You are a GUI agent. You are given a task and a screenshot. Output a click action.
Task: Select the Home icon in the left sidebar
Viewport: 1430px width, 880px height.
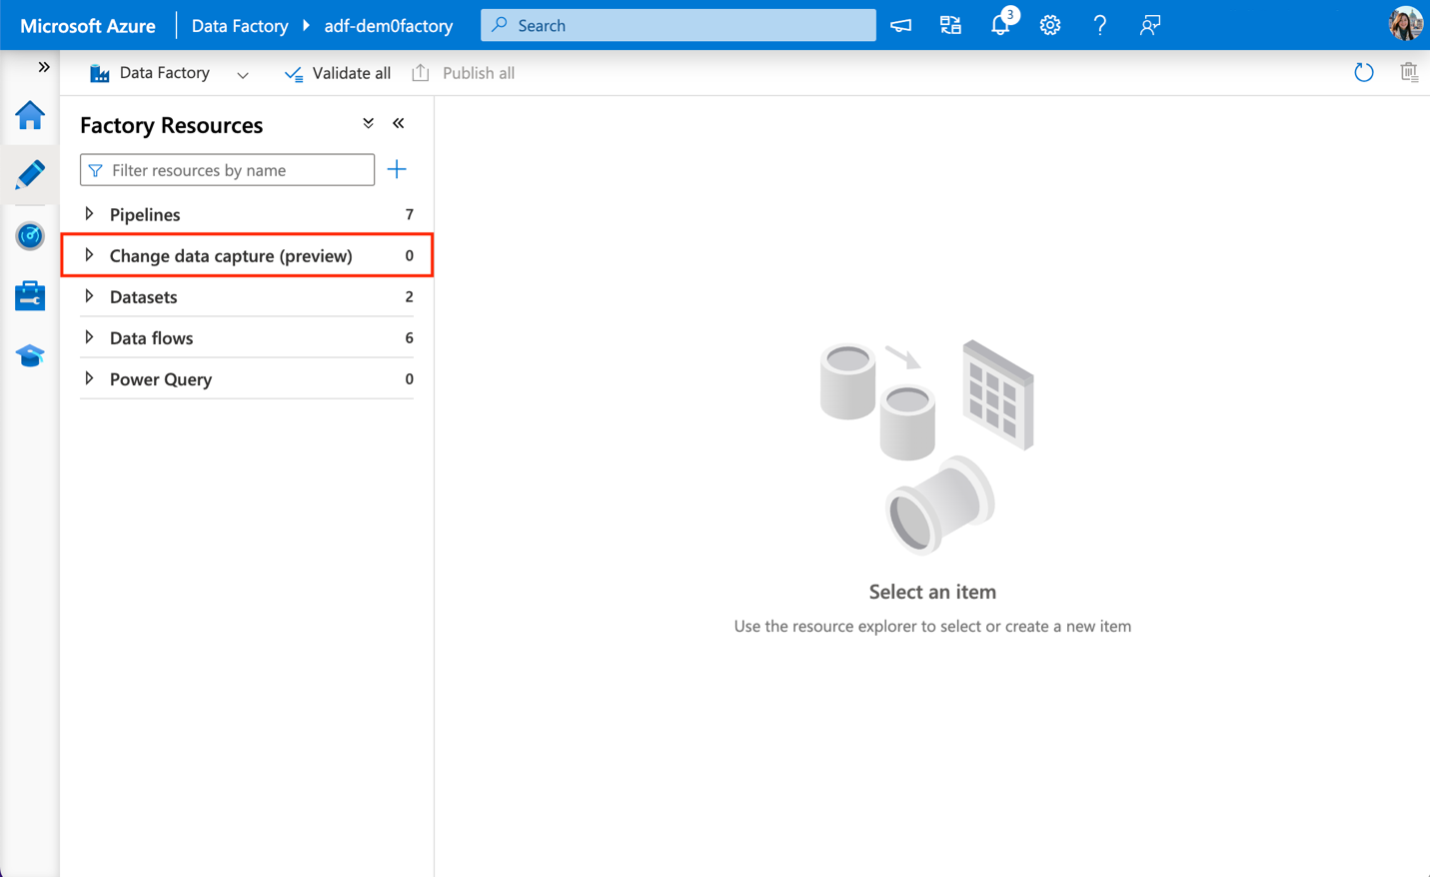tap(29, 117)
